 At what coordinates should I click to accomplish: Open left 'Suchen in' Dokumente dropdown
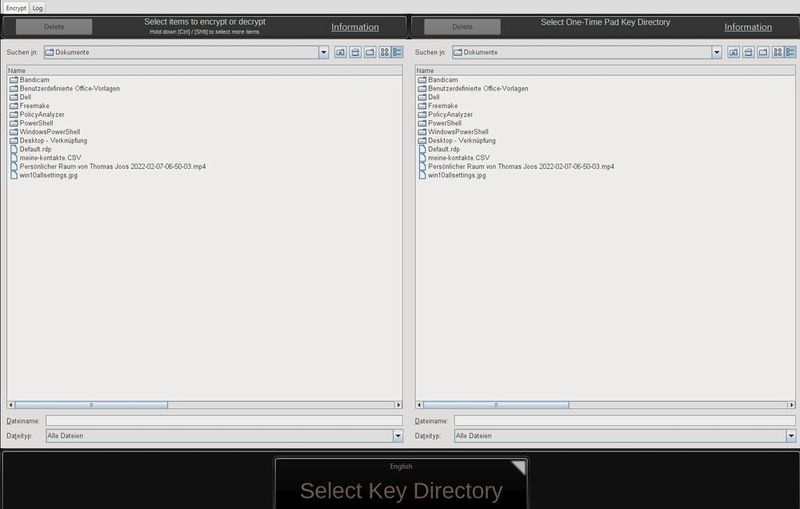323,52
